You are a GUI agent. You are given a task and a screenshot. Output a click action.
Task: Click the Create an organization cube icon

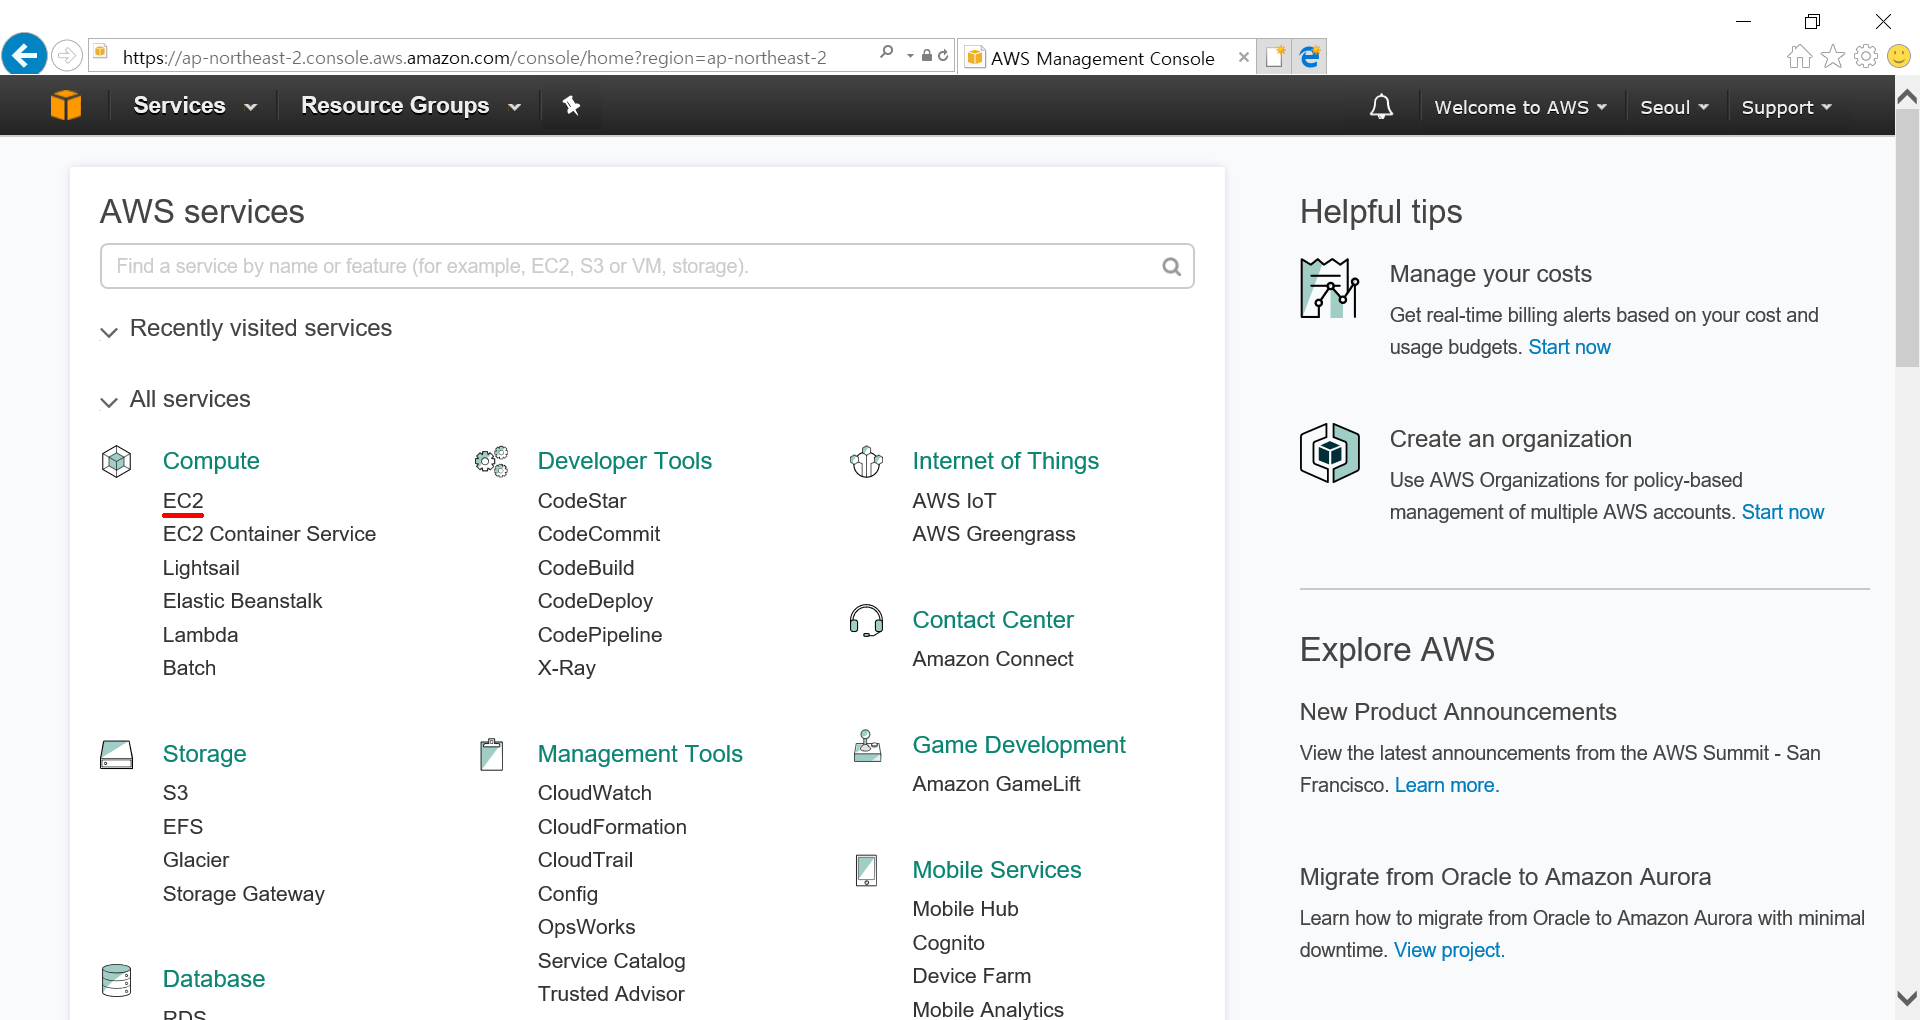click(1329, 453)
